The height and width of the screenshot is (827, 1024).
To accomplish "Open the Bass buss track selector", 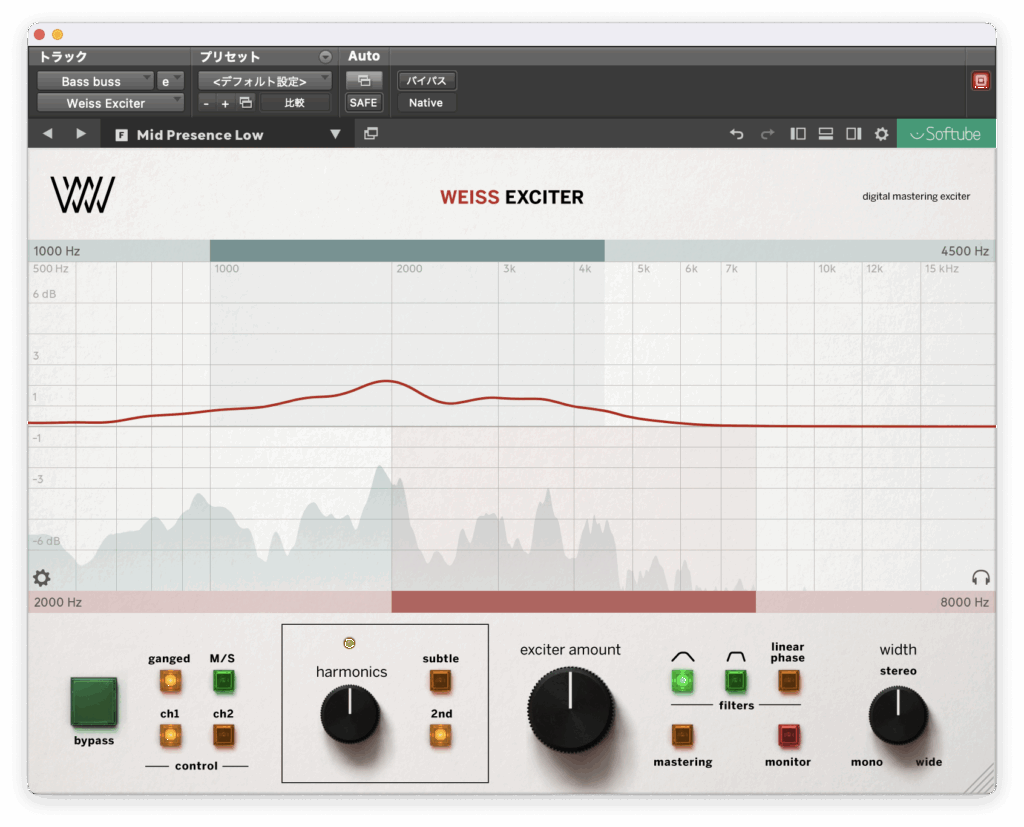I will tap(95, 81).
